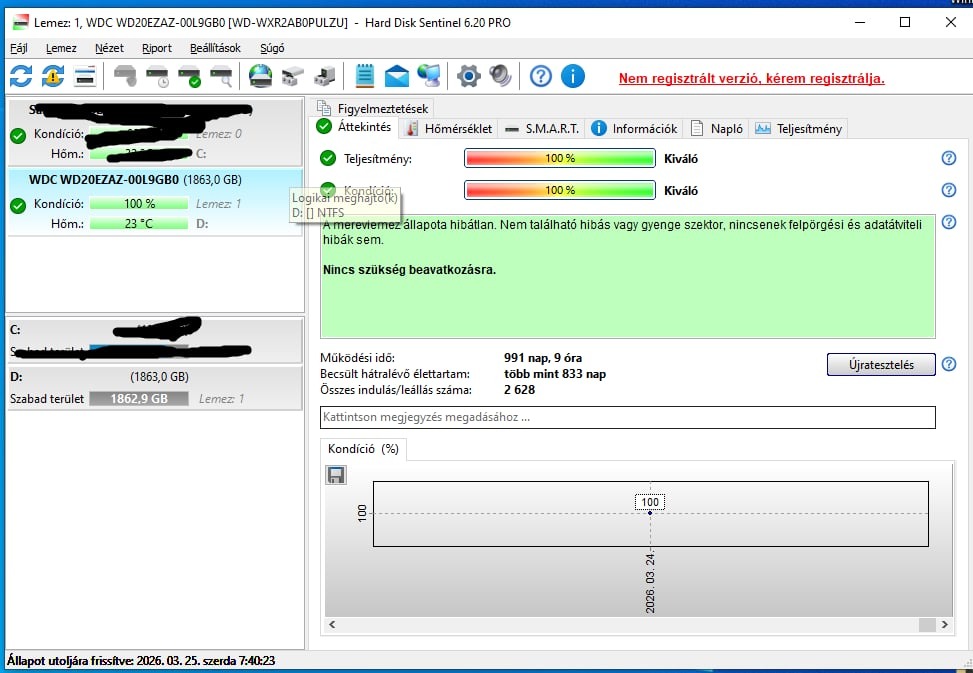Click the speaker sound toolbar icon
The image size is (973, 673).
click(500, 76)
